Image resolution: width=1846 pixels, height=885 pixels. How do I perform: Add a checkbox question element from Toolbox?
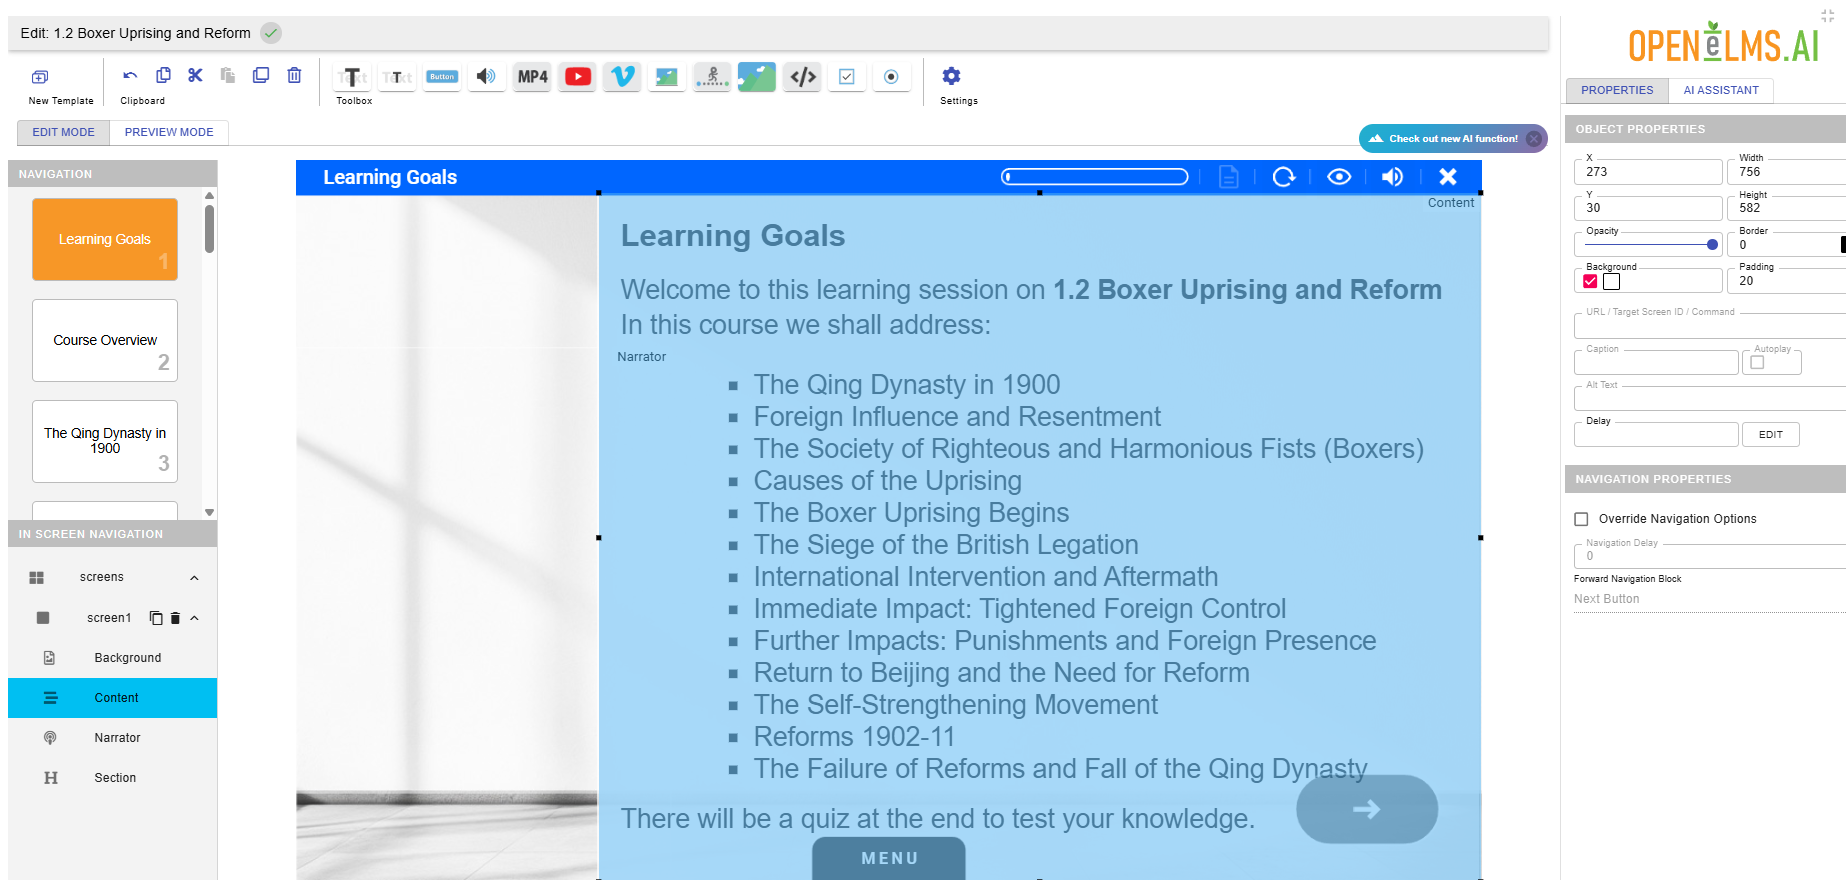[x=847, y=77]
